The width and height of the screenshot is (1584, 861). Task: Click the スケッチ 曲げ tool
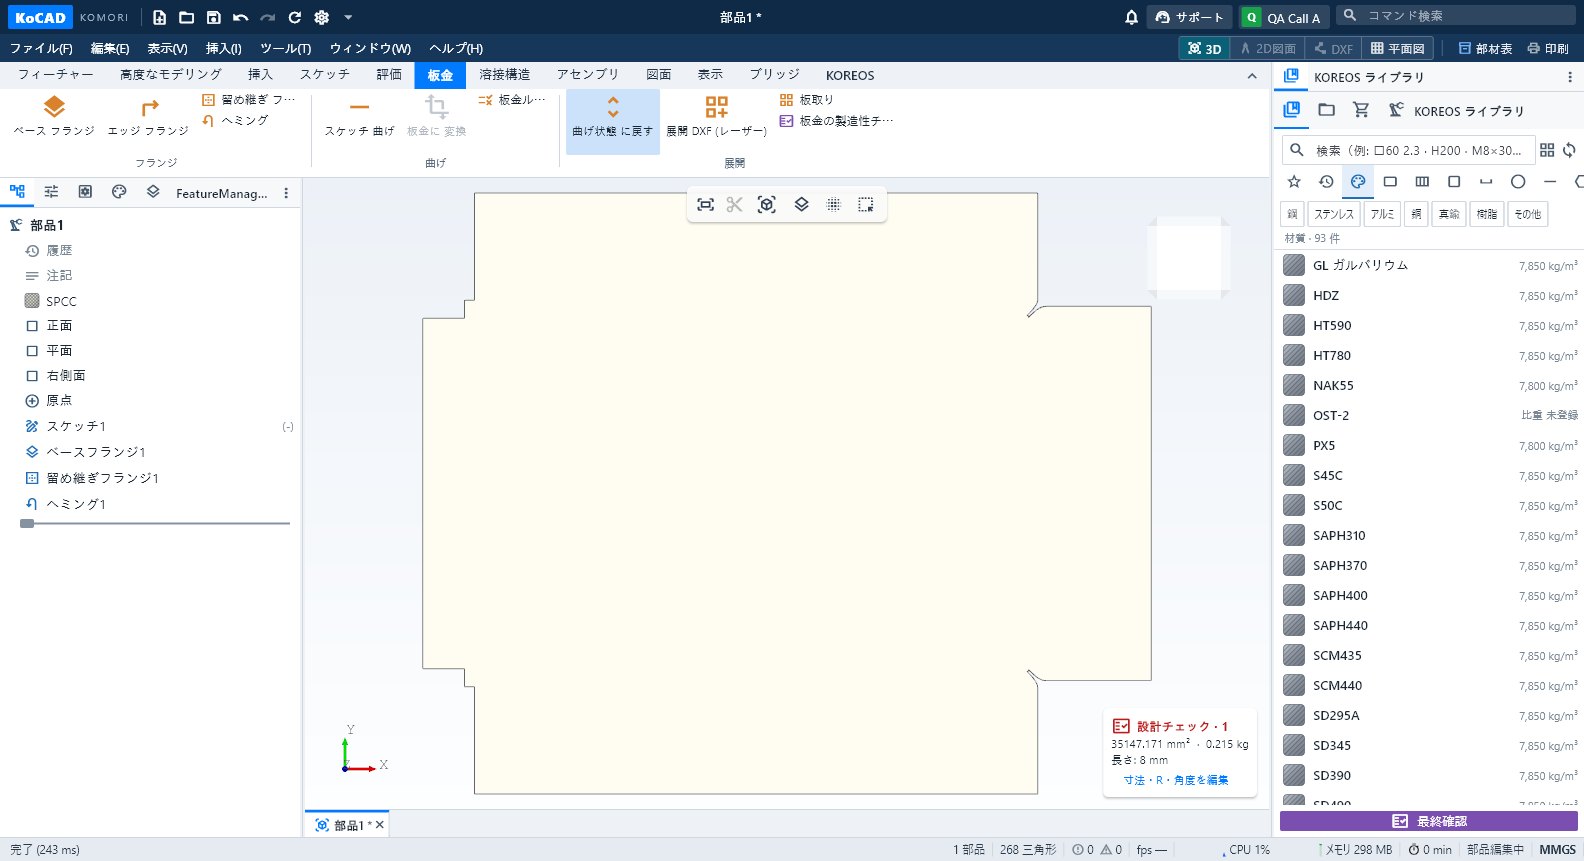click(359, 117)
